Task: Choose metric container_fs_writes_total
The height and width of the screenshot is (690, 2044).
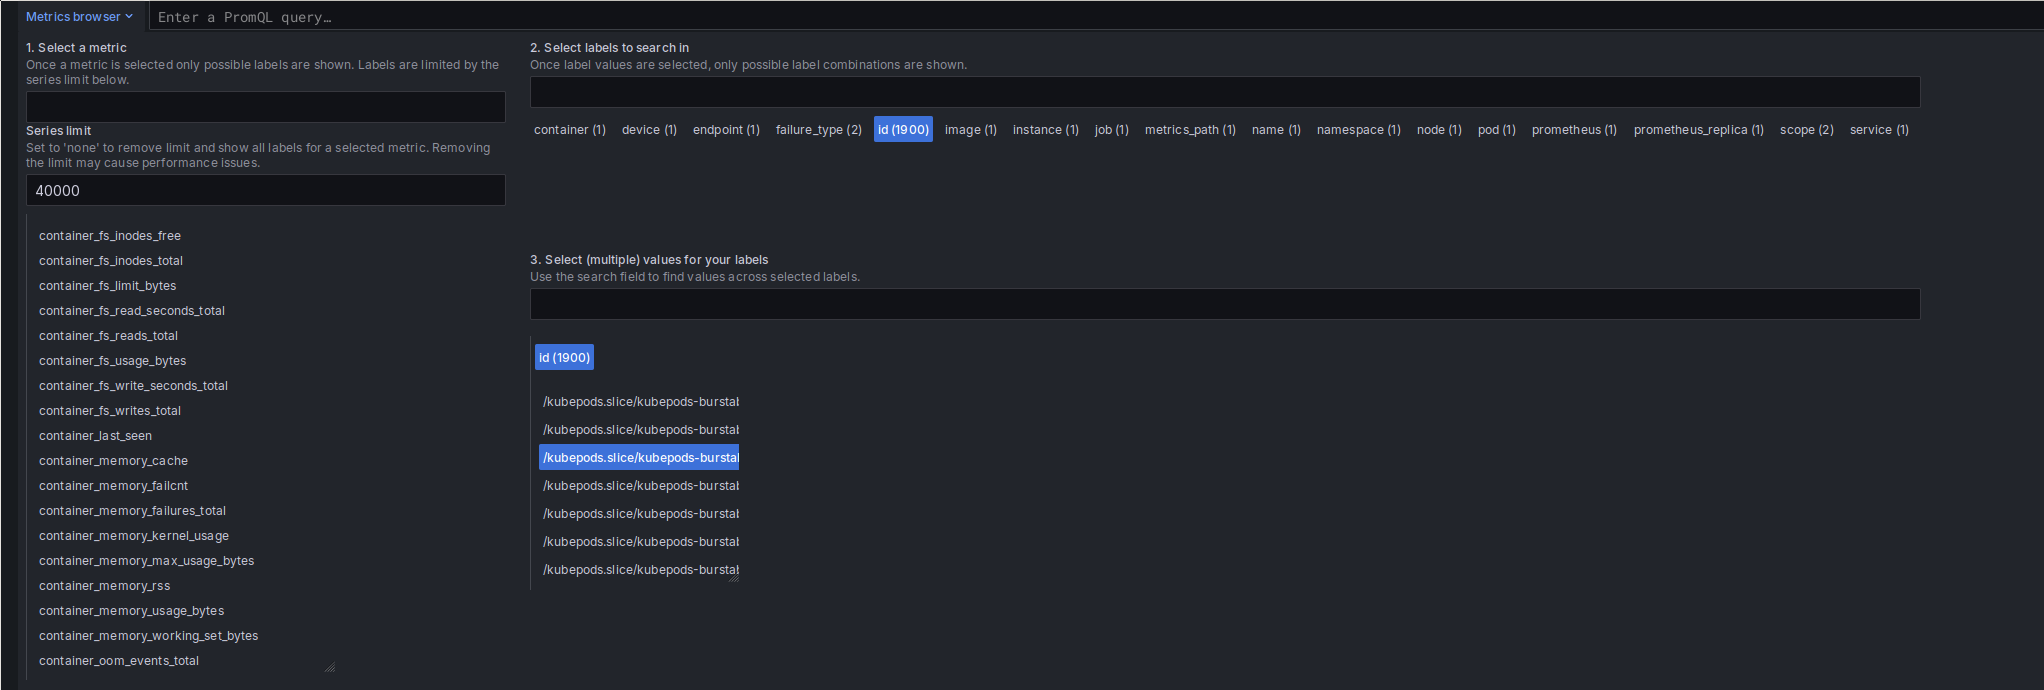Action: [x=110, y=411]
